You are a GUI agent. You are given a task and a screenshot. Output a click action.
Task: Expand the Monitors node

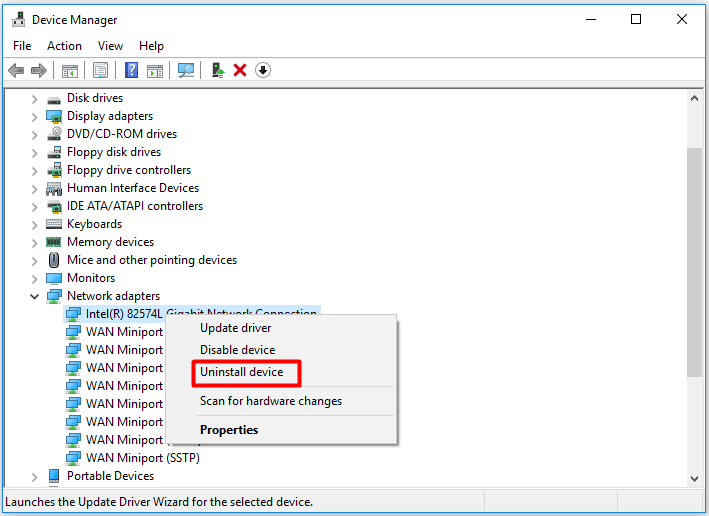(x=35, y=278)
